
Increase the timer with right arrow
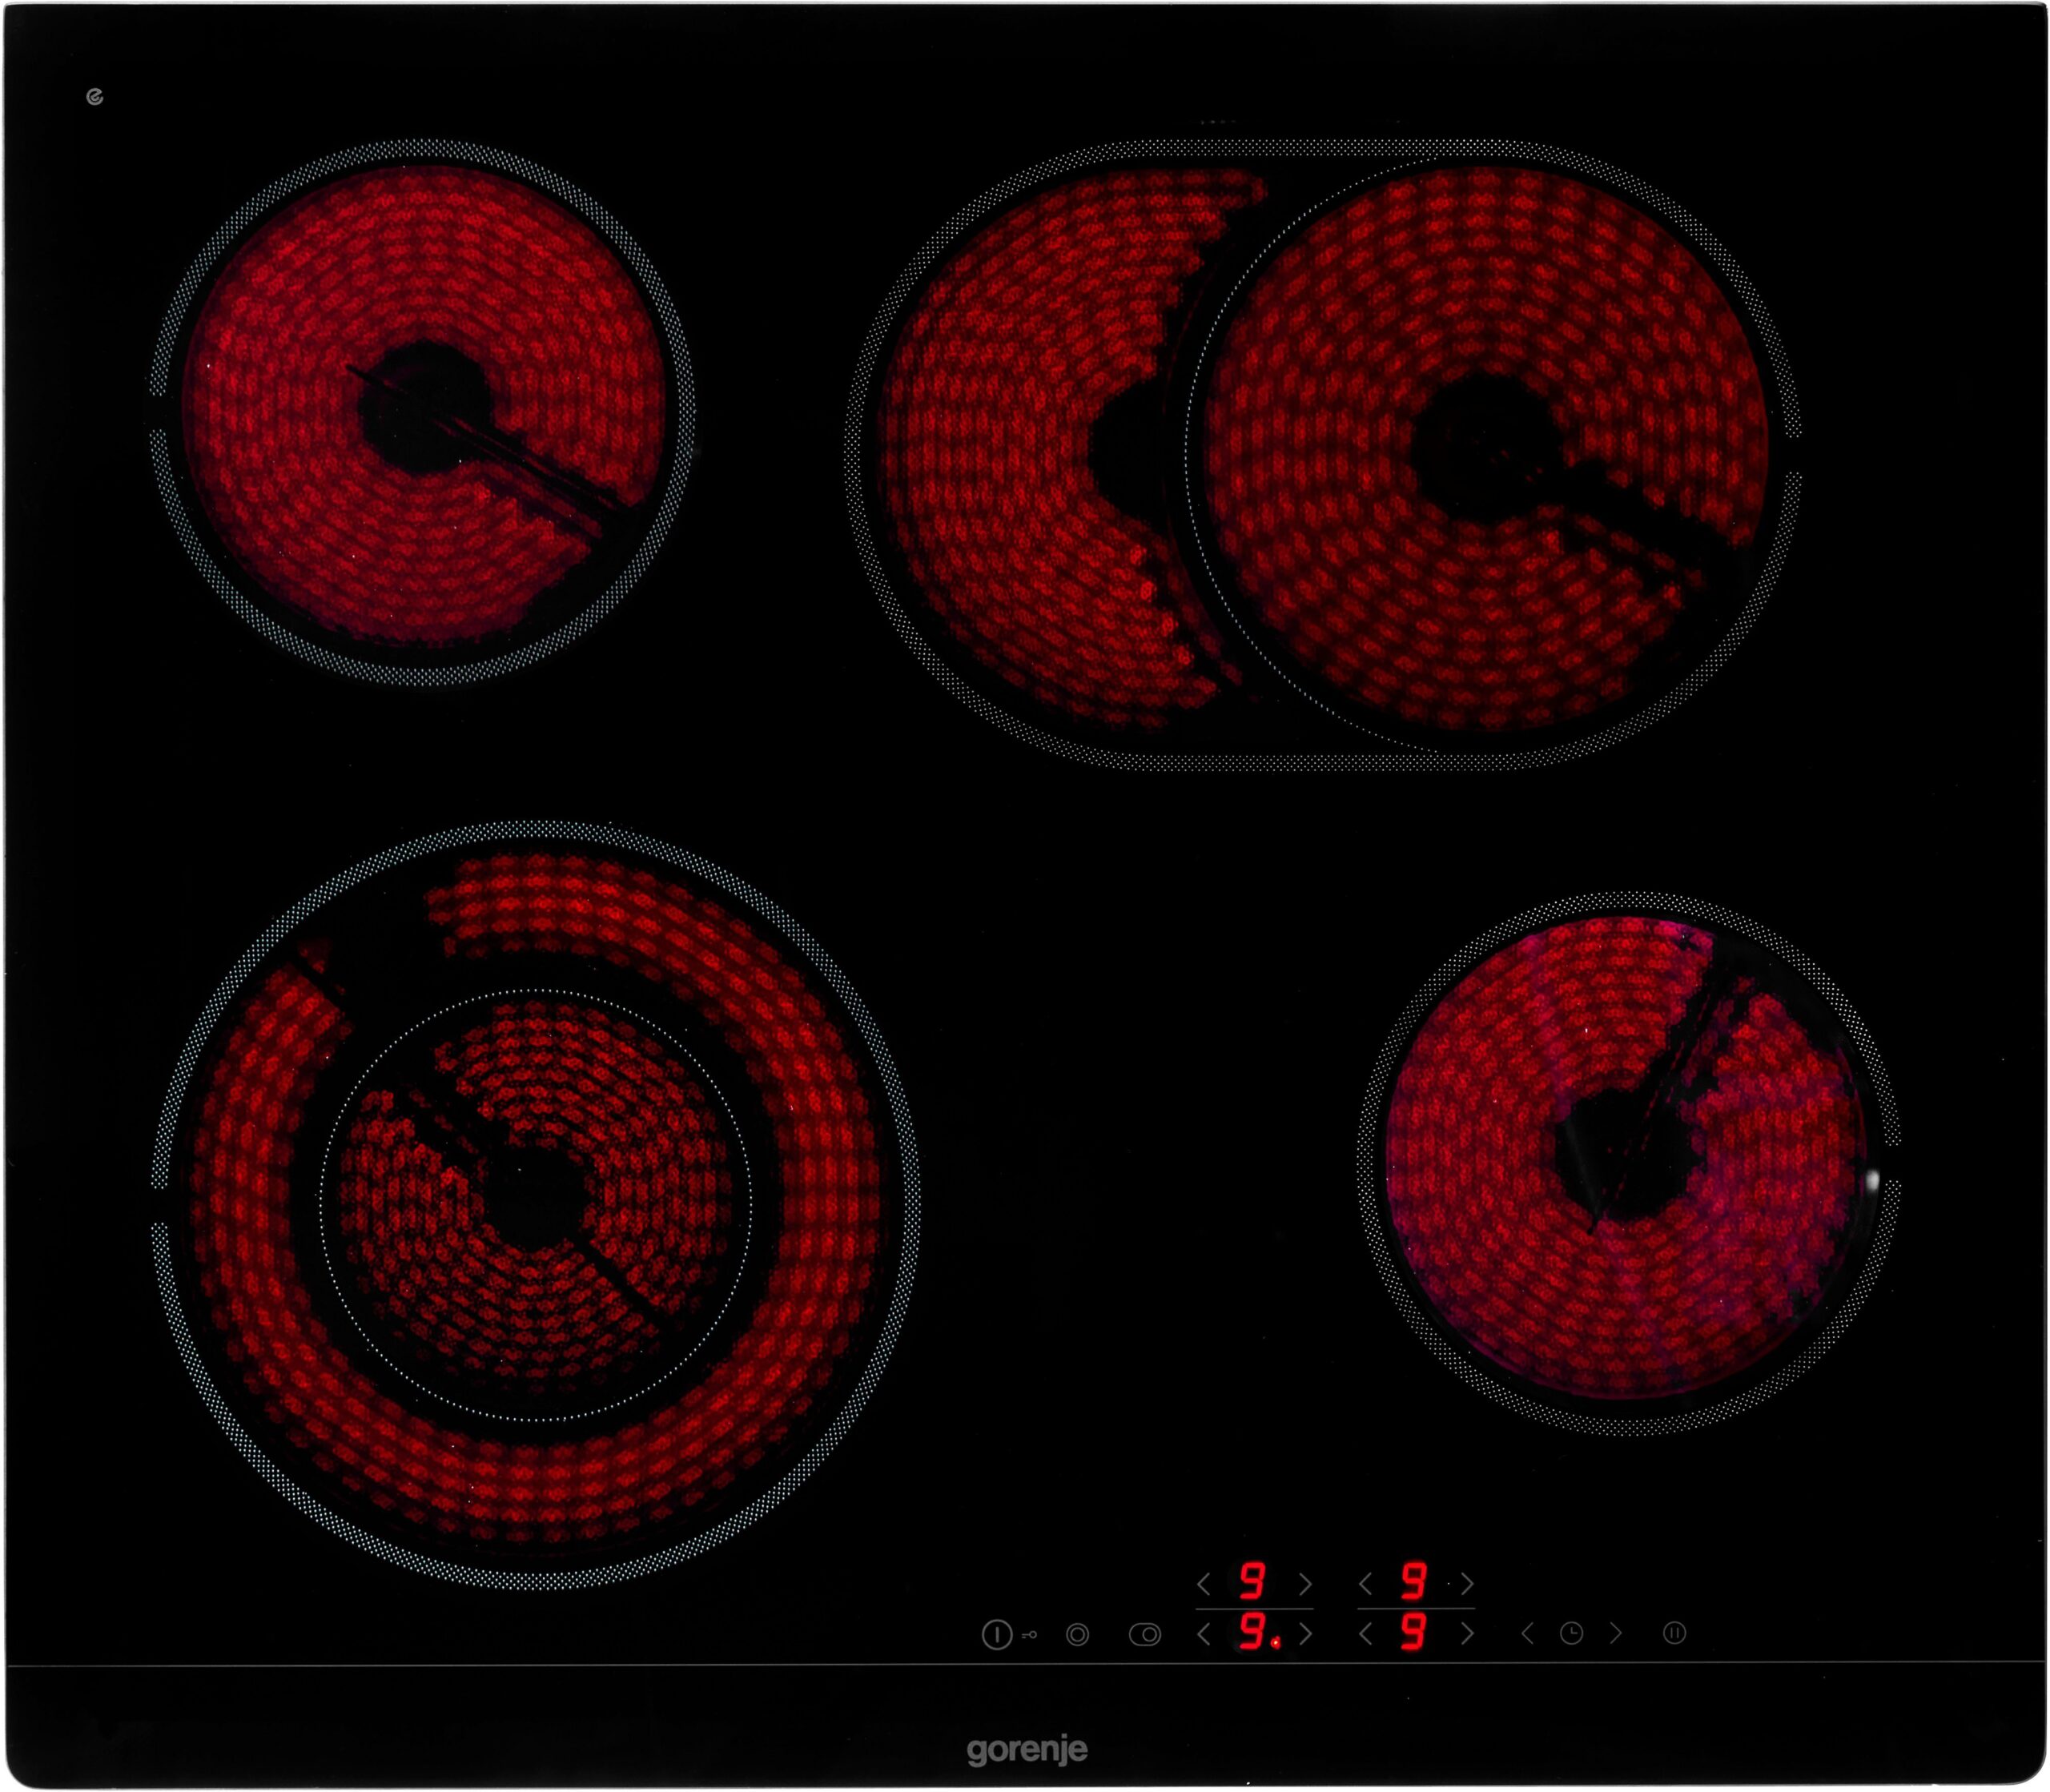tap(1616, 1634)
